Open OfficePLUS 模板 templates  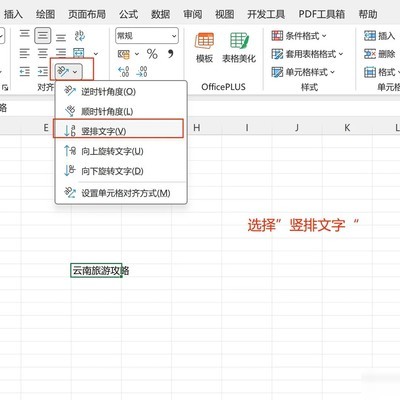[204, 48]
